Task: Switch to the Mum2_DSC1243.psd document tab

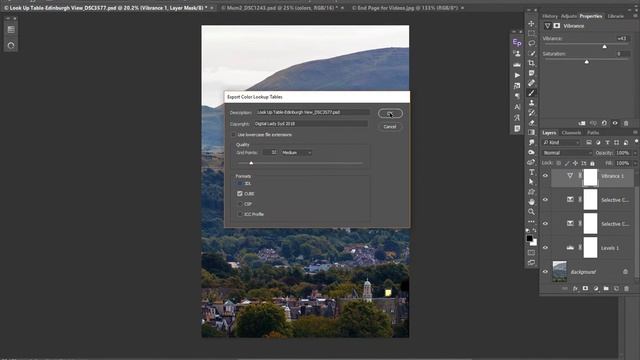Action: [280, 8]
